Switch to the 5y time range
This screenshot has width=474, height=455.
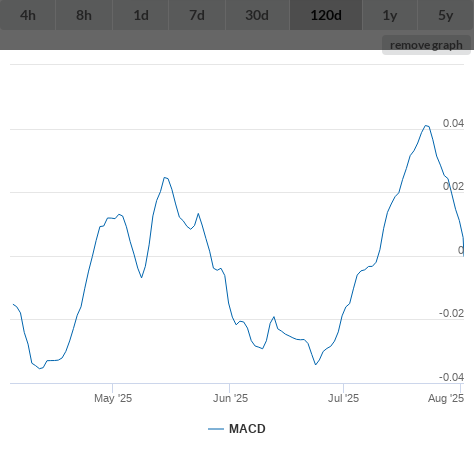click(x=446, y=15)
